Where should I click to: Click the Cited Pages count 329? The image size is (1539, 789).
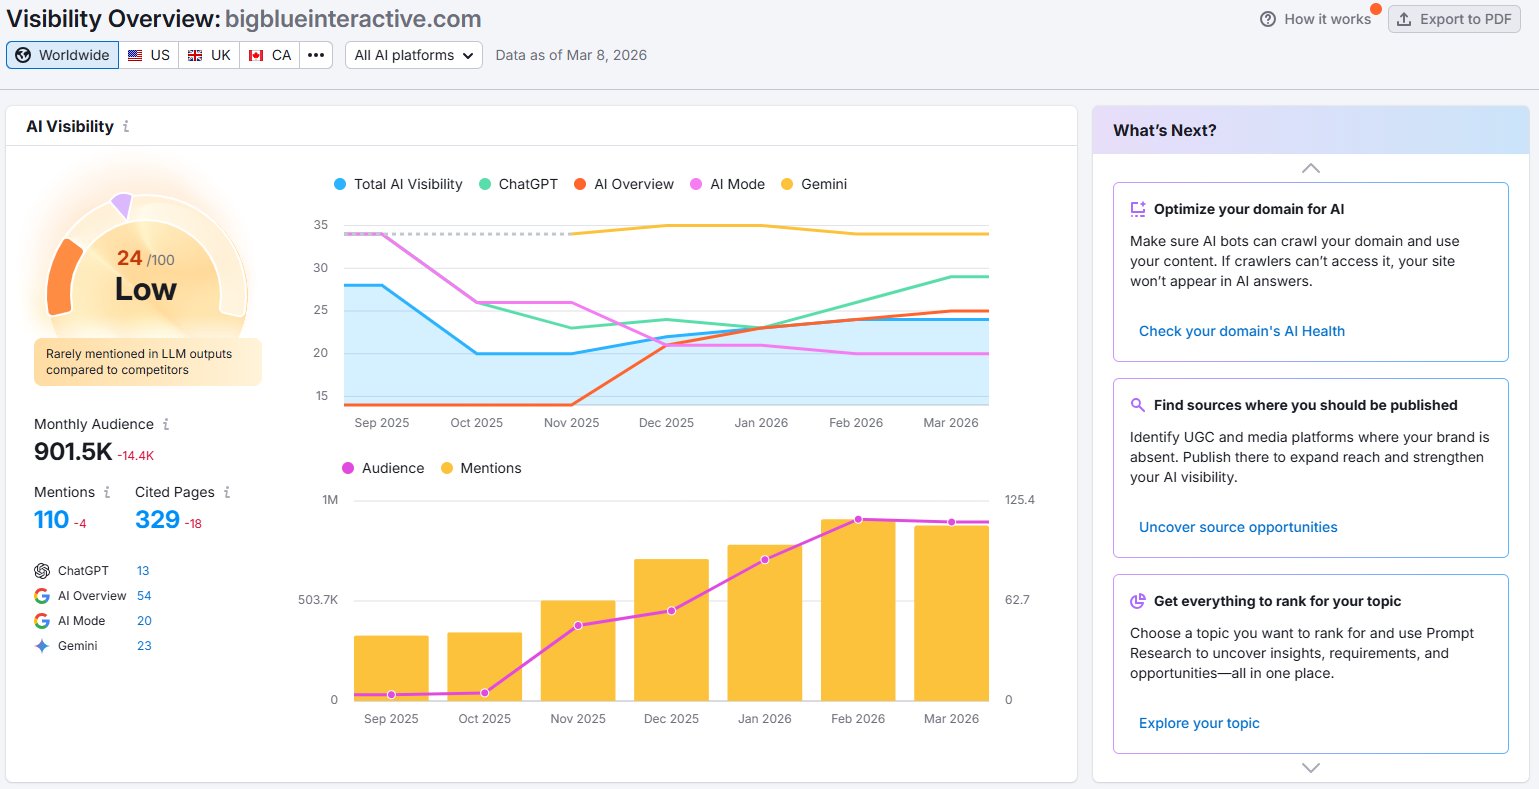click(x=157, y=520)
